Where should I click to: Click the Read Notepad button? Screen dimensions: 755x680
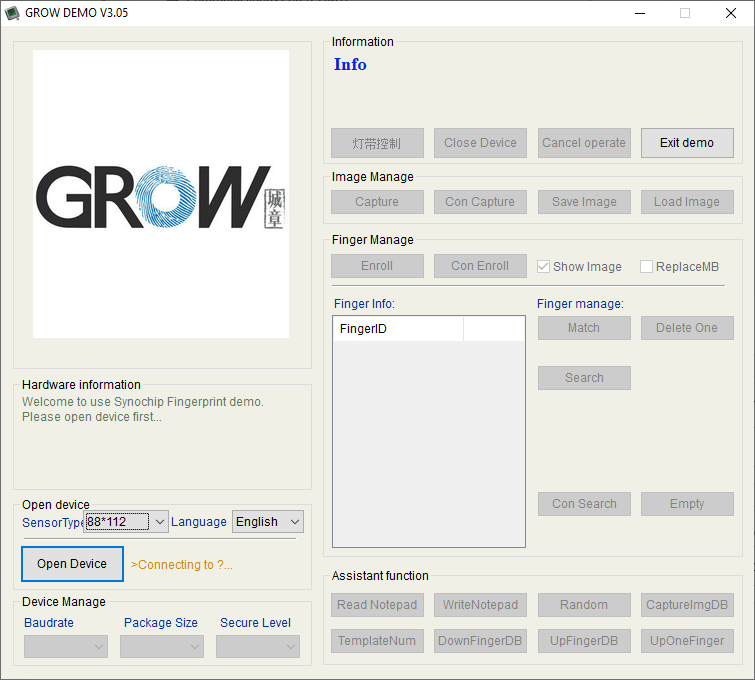click(377, 605)
